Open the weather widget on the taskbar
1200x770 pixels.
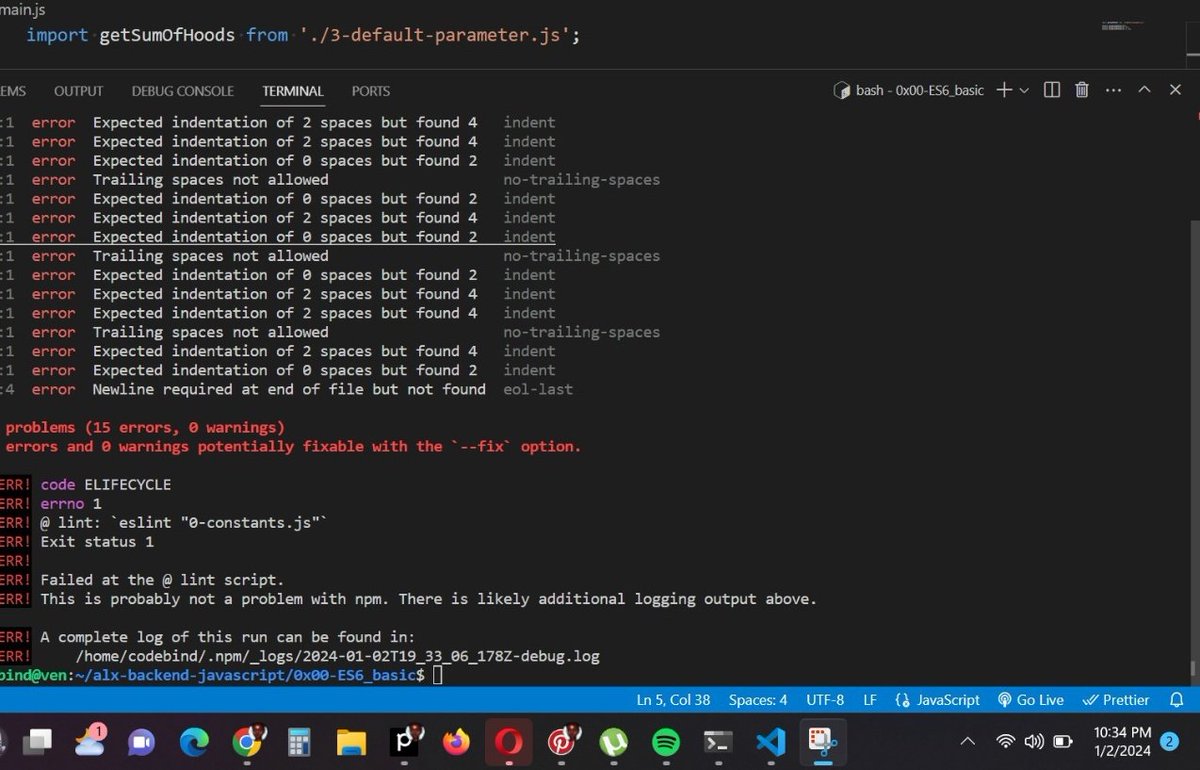pos(89,741)
